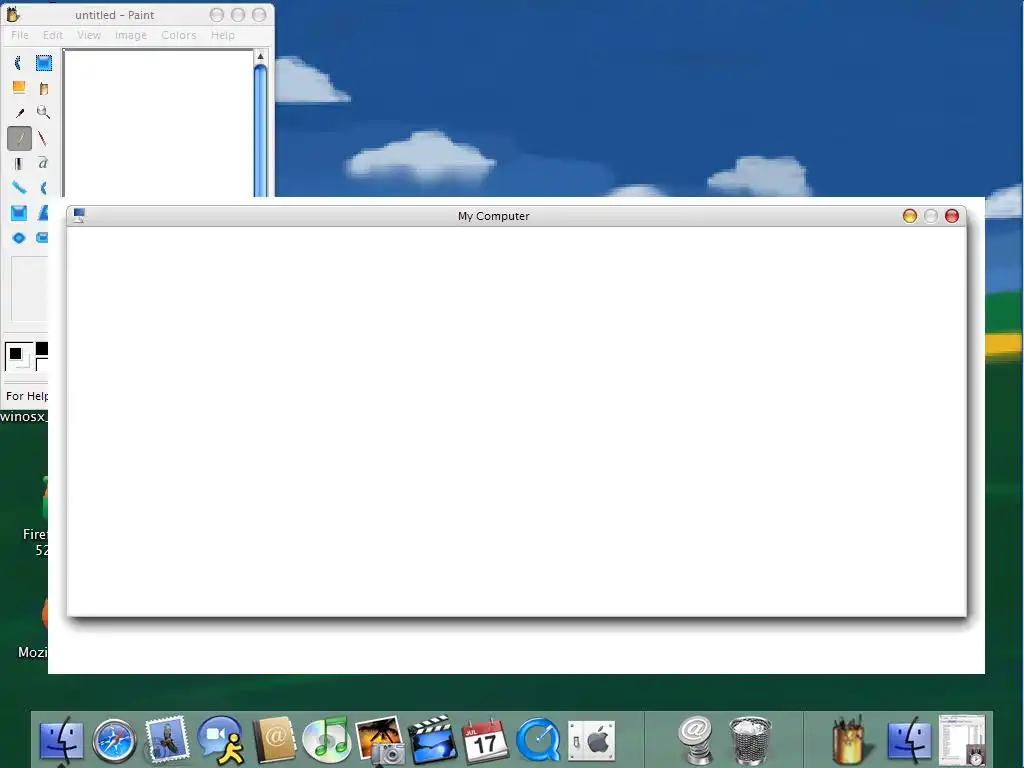Click the @ spring icon in the dock
This screenshot has width=1024, height=768.
tap(696, 740)
